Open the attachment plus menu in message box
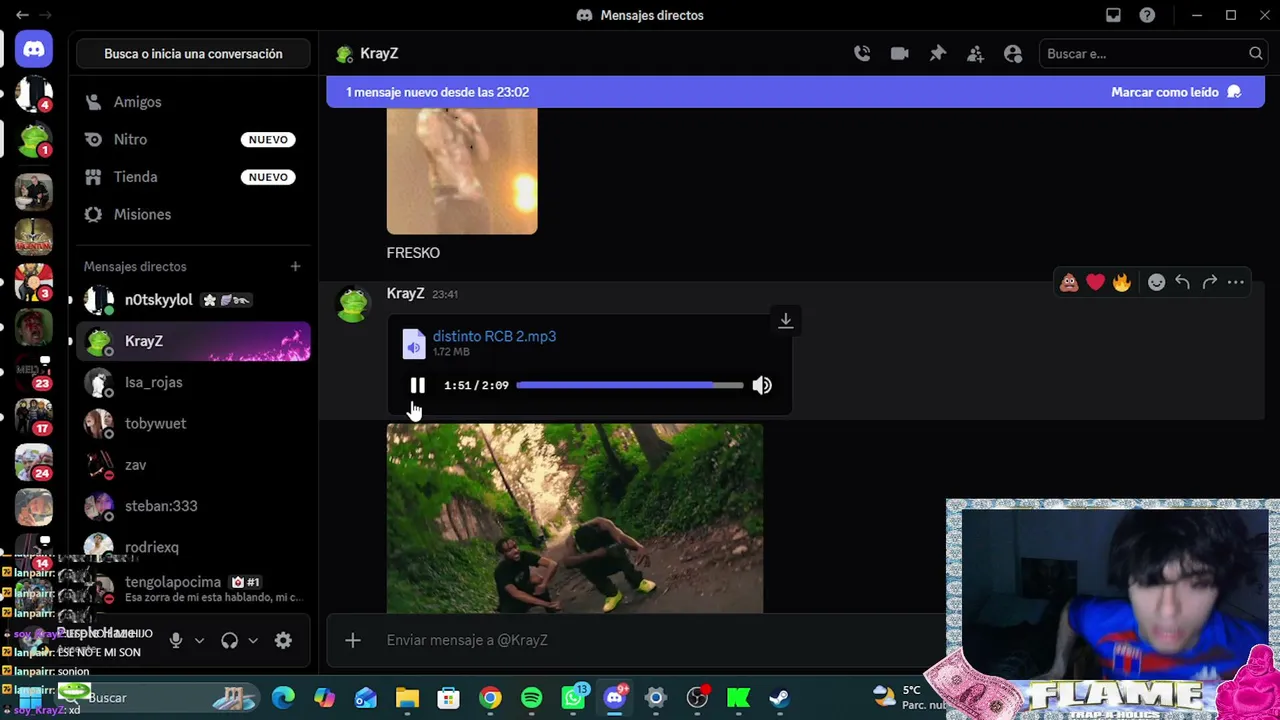1280x720 pixels. click(x=353, y=640)
